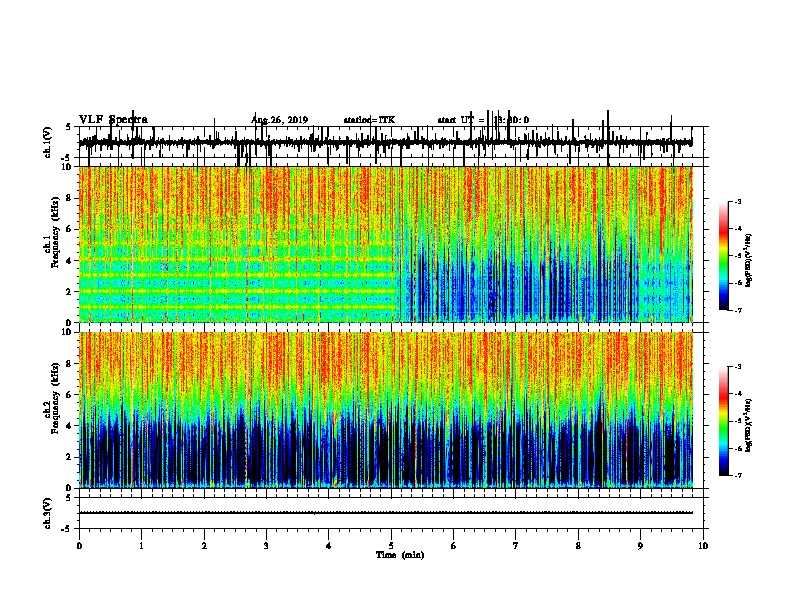The height and width of the screenshot is (612, 792).
Task: Select the "Aug.26, 2019" date text
Action: point(279,120)
